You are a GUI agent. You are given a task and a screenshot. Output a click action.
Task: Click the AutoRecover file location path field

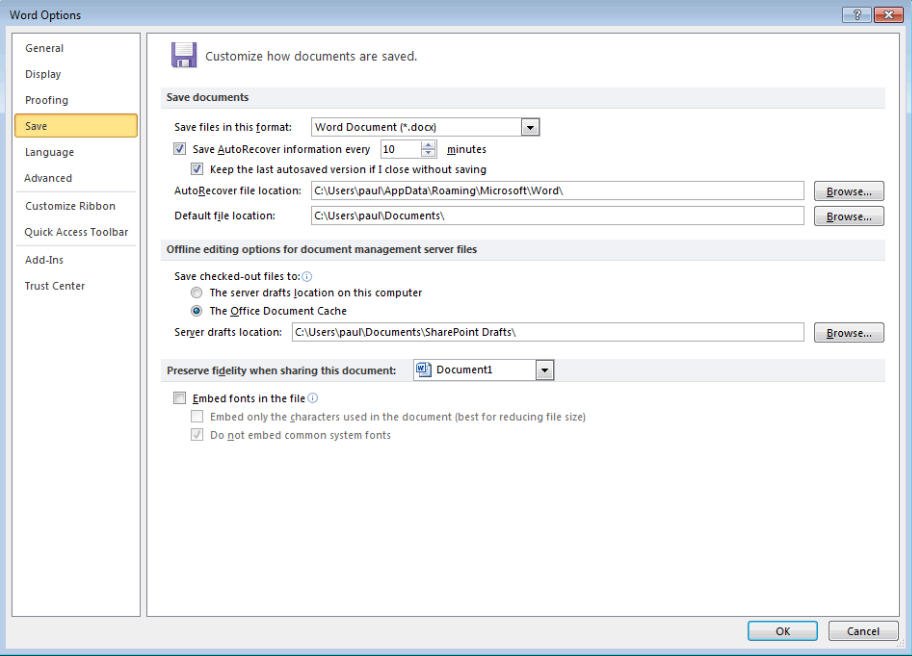coord(557,191)
